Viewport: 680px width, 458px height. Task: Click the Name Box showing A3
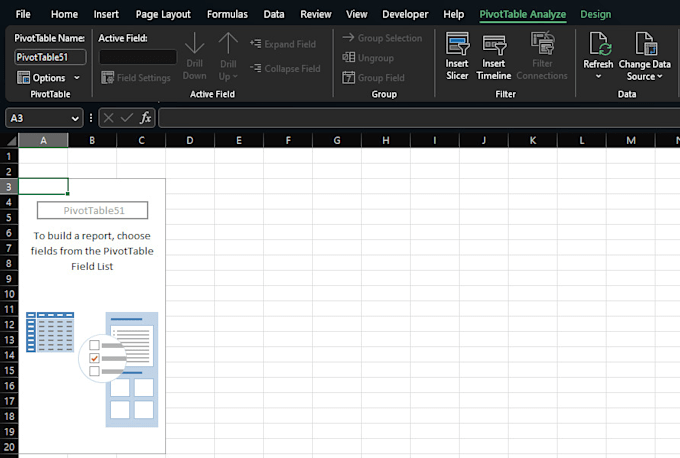[37, 118]
